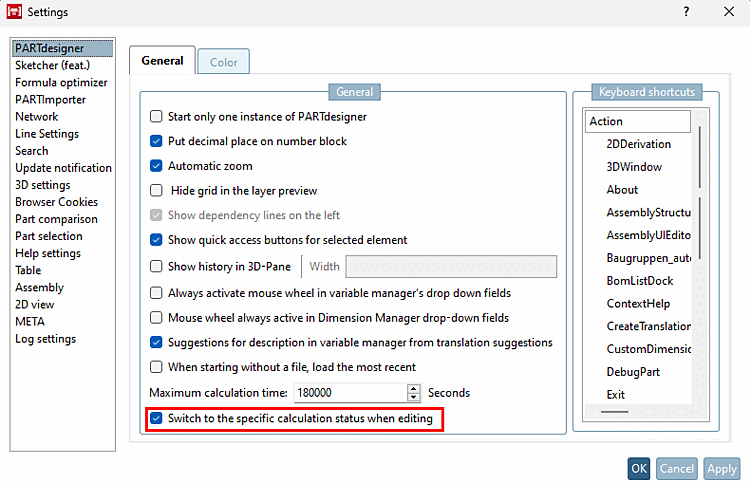Click the OK button
Viewport: 750px width, 483px height.
click(x=639, y=469)
